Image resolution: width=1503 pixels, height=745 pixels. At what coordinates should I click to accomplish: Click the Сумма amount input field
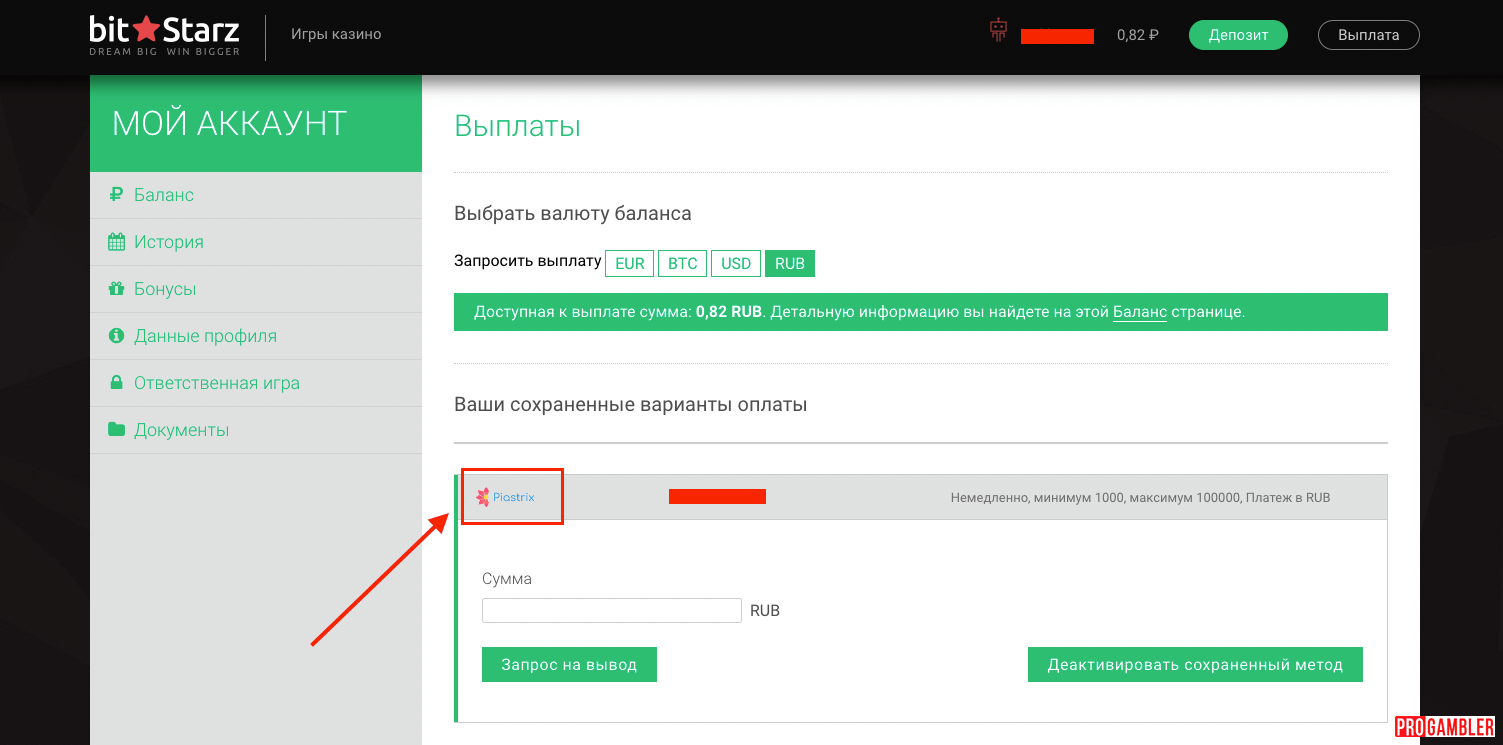[611, 610]
